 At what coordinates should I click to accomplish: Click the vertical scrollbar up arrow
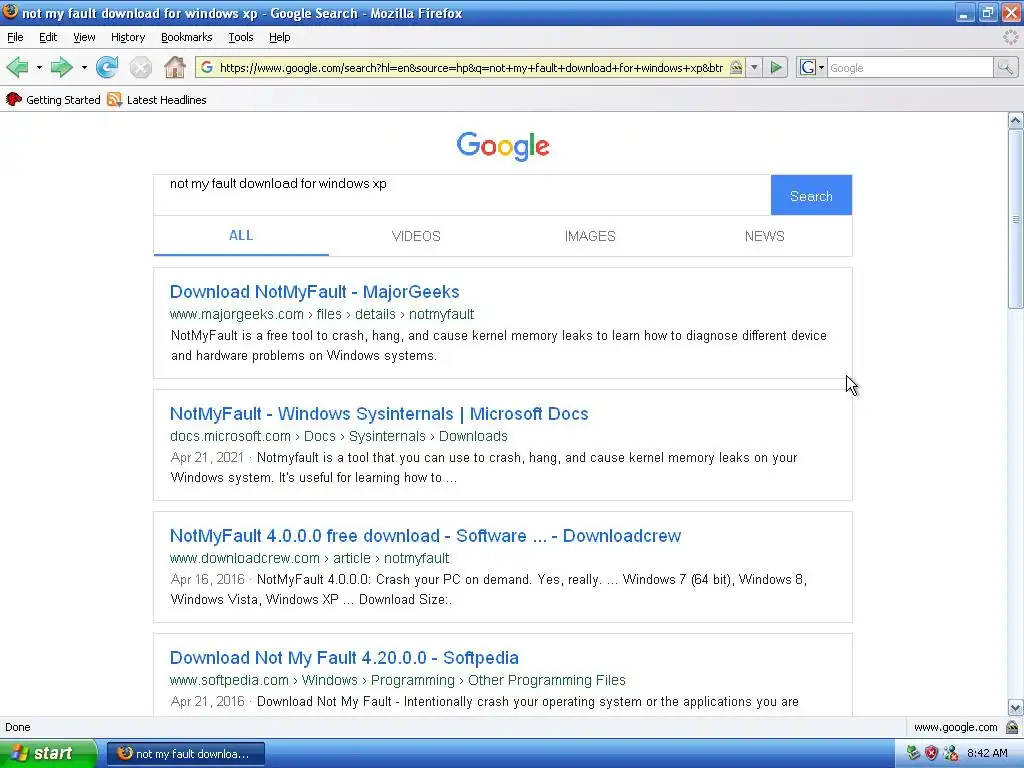click(1016, 120)
